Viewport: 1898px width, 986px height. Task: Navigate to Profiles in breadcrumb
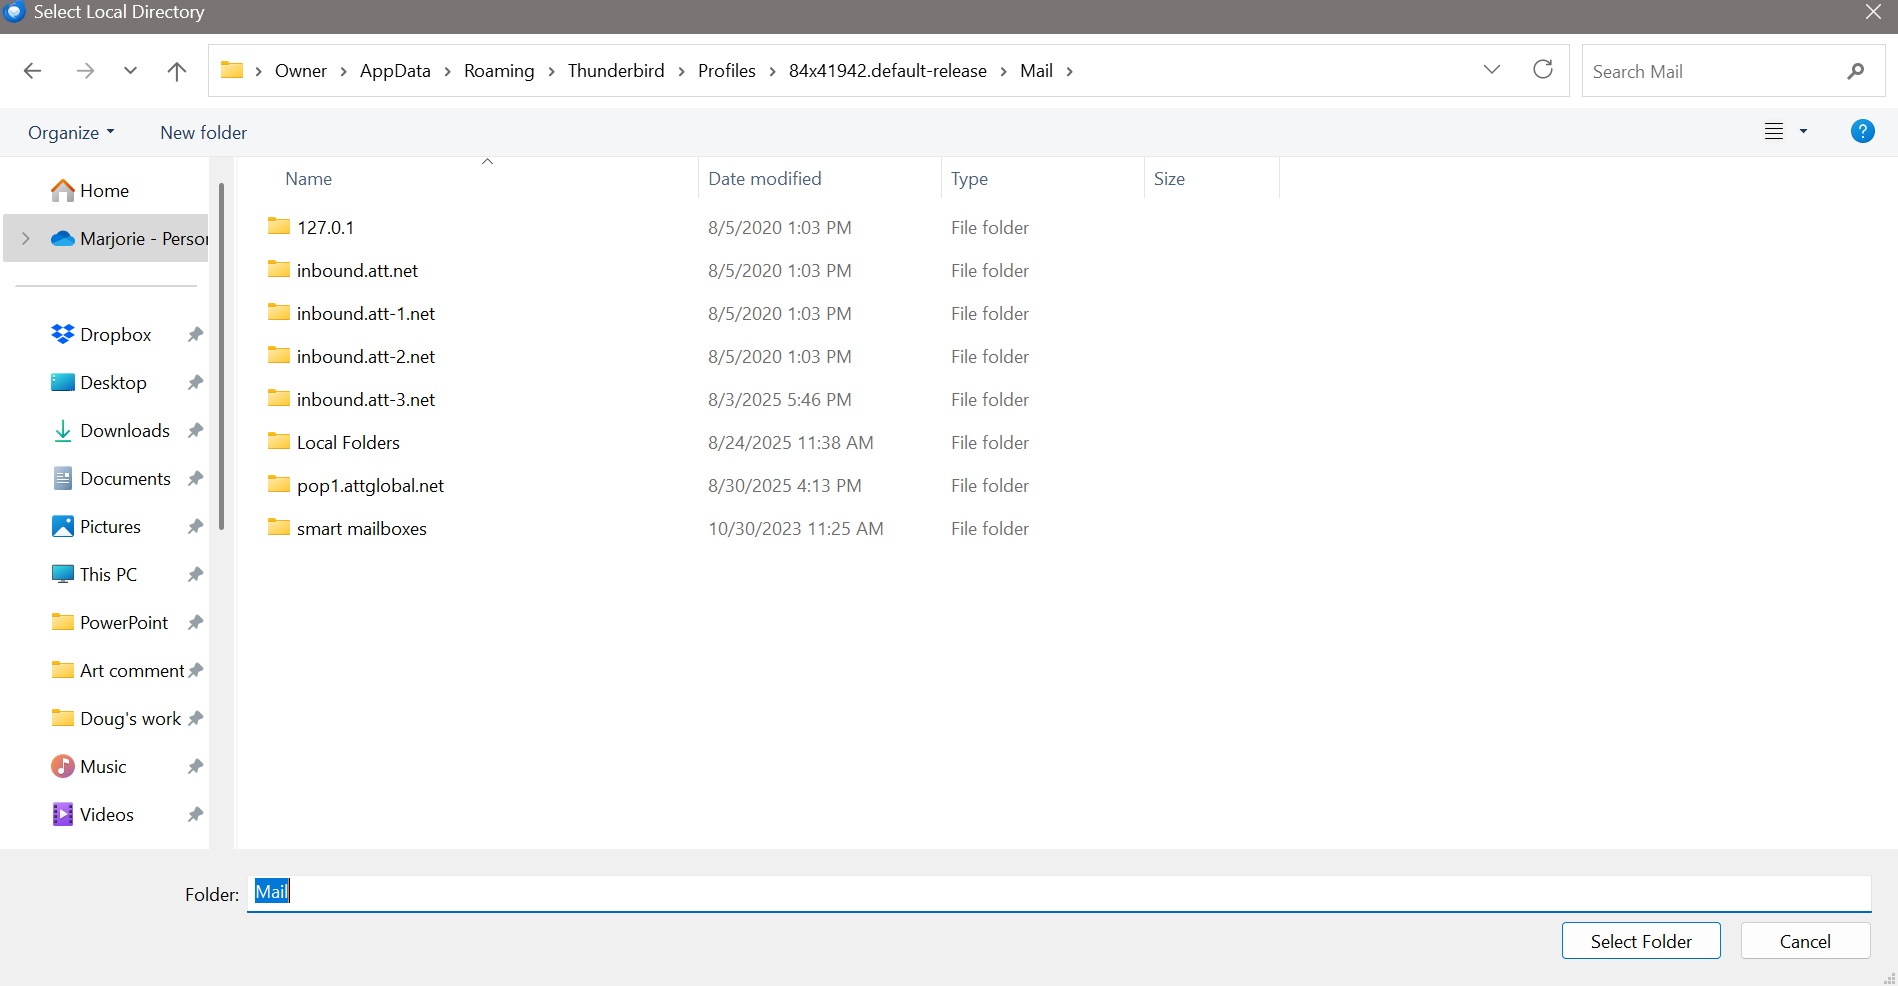click(727, 71)
